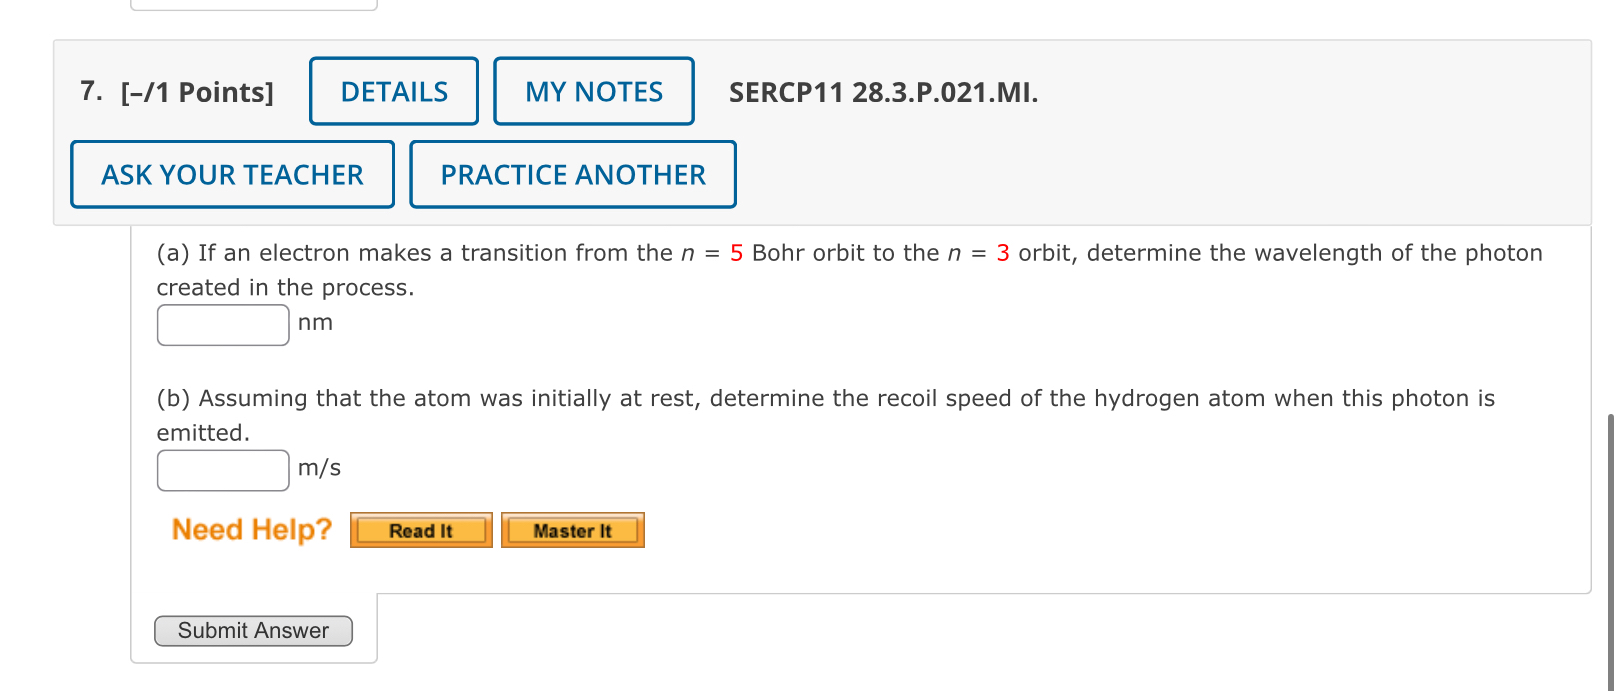Click the partially visible input box at top
This screenshot has width=1620, height=691.
[x=253, y=5]
